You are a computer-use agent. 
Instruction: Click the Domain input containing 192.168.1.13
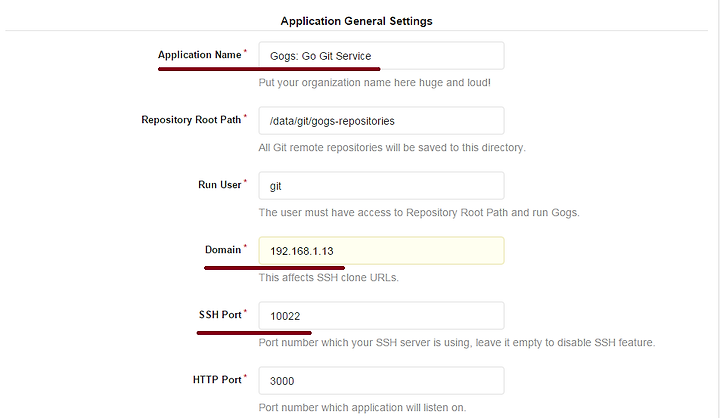[381, 251]
